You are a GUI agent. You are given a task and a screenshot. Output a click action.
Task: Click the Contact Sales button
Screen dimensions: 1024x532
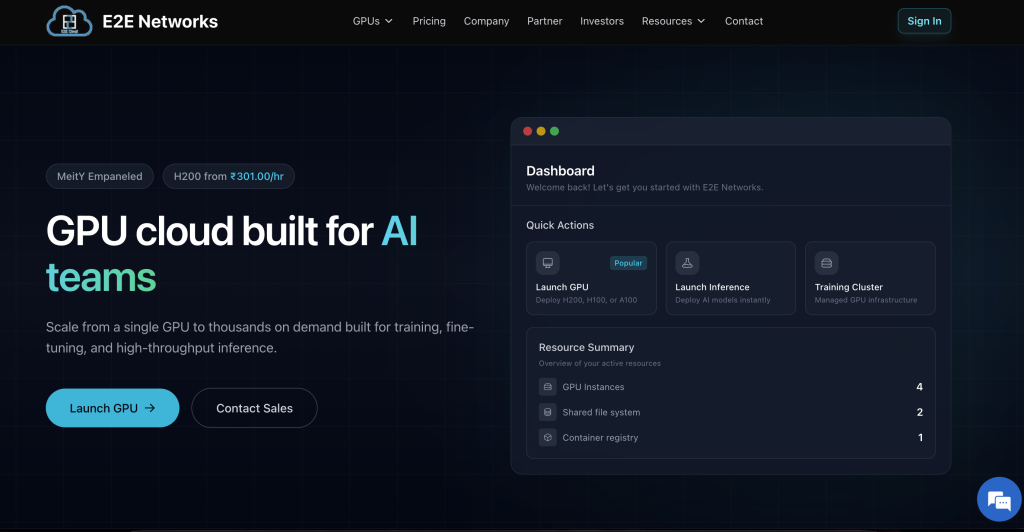point(254,408)
